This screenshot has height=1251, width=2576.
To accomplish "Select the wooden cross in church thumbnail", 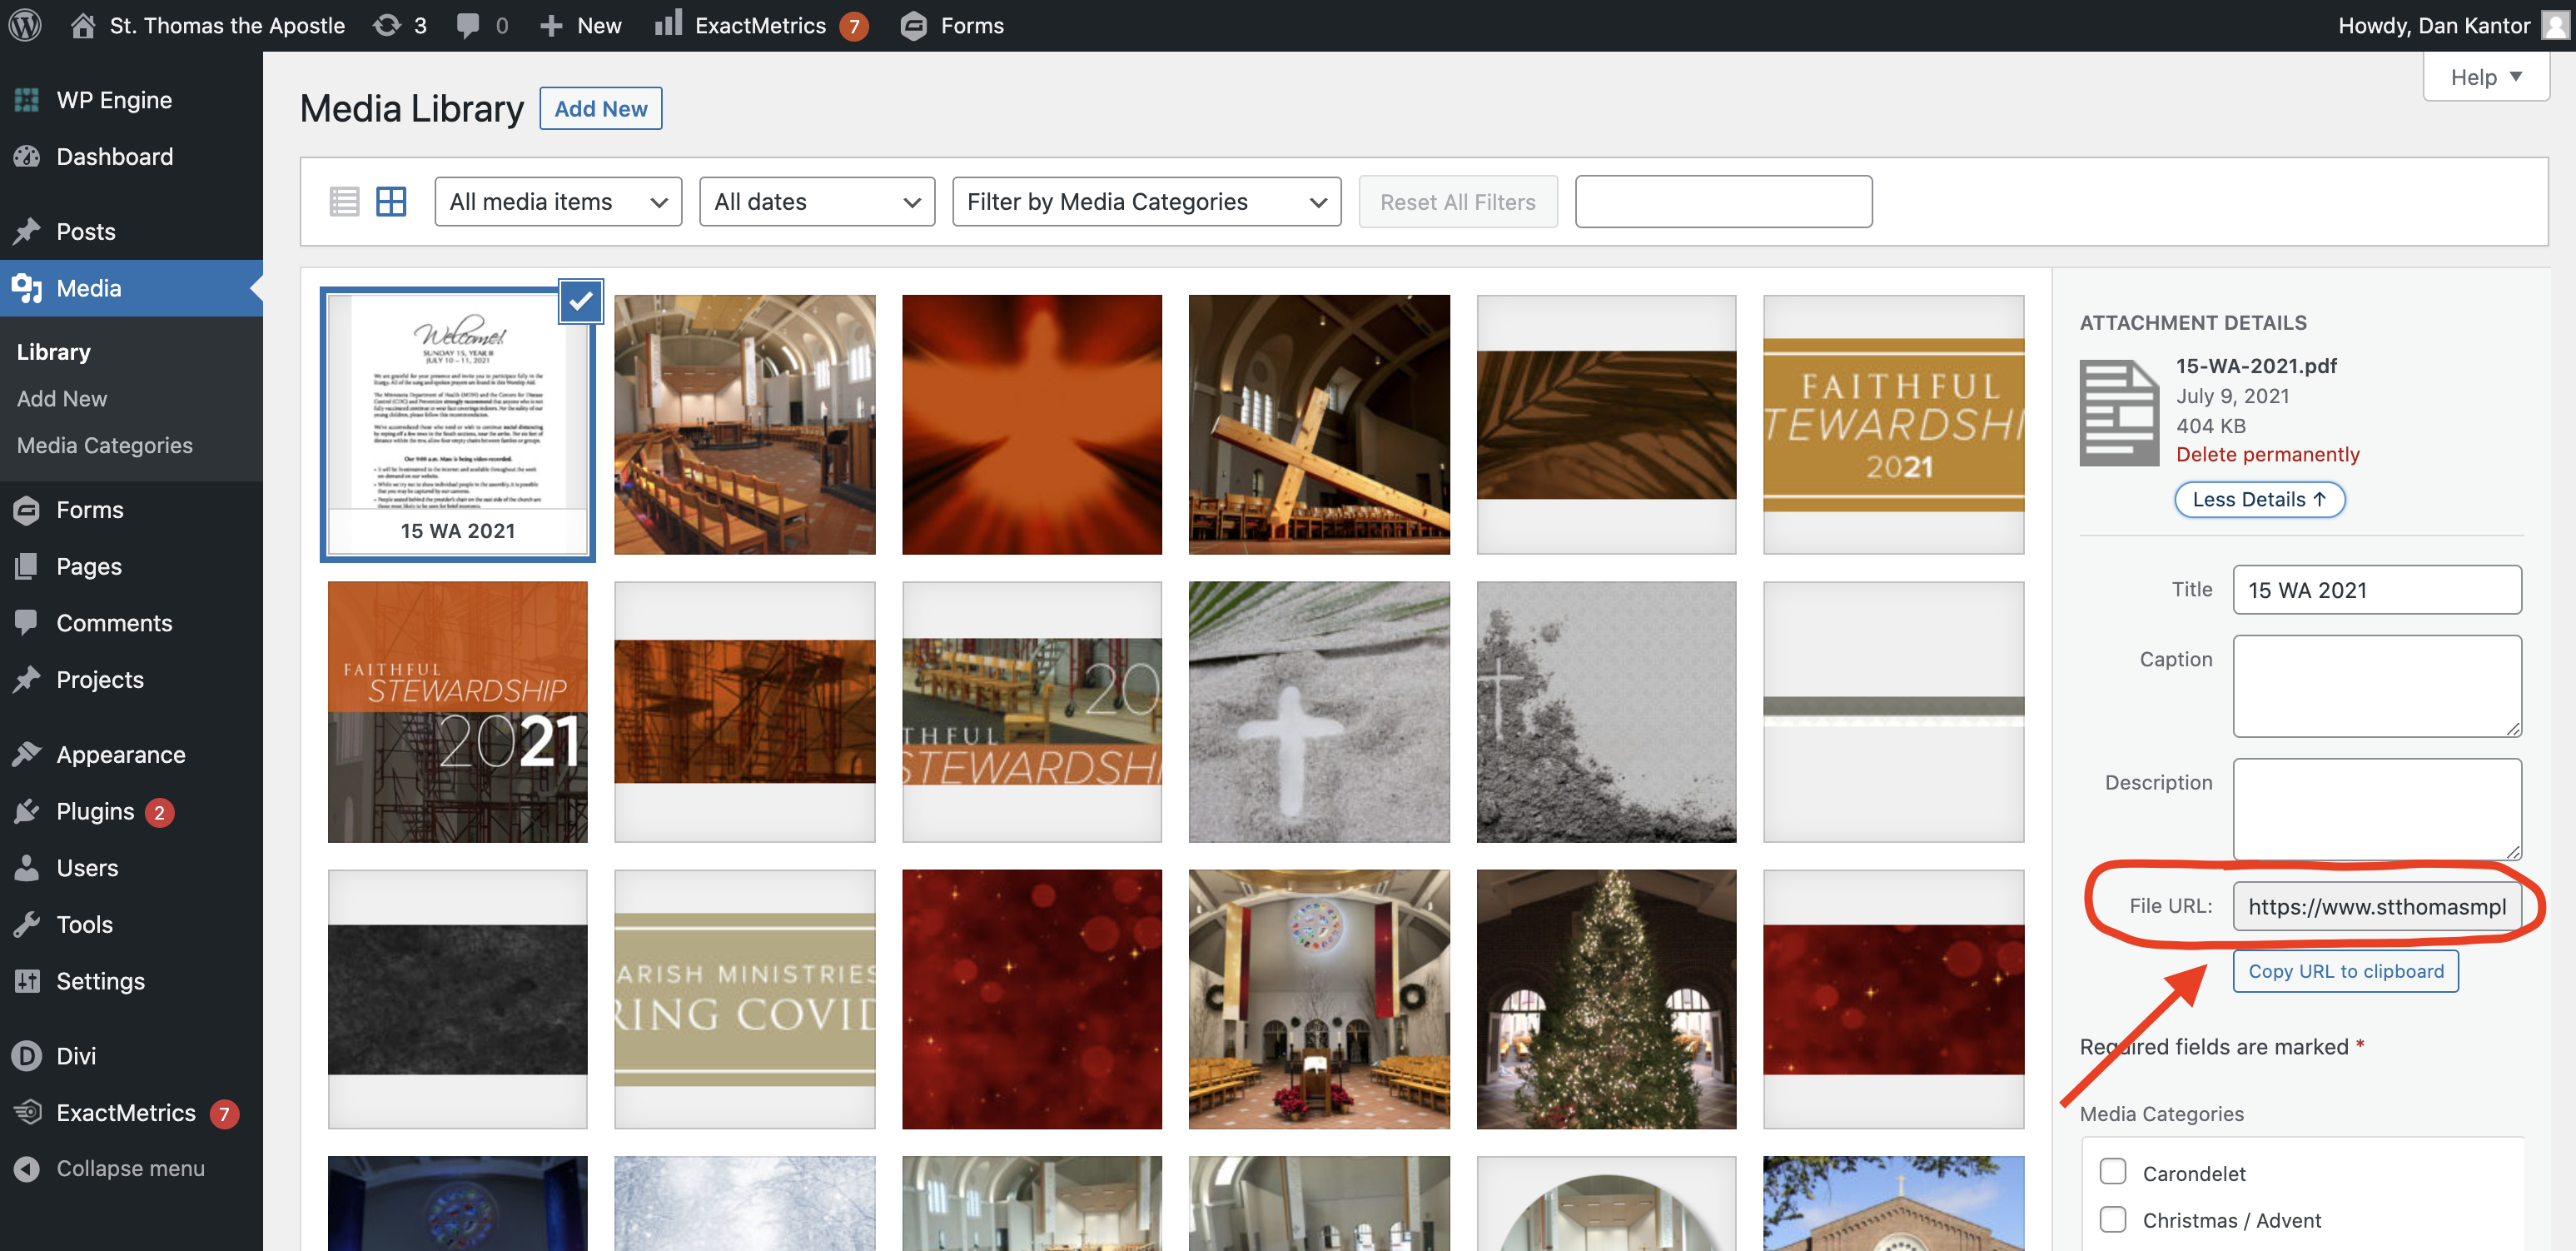I will tap(1319, 425).
